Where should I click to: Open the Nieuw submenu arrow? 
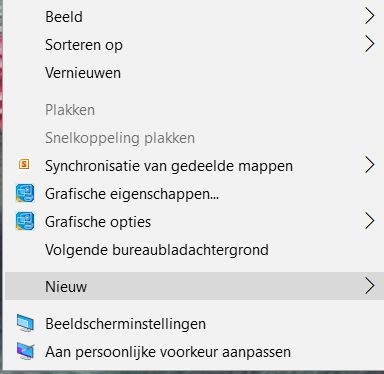coord(369,286)
